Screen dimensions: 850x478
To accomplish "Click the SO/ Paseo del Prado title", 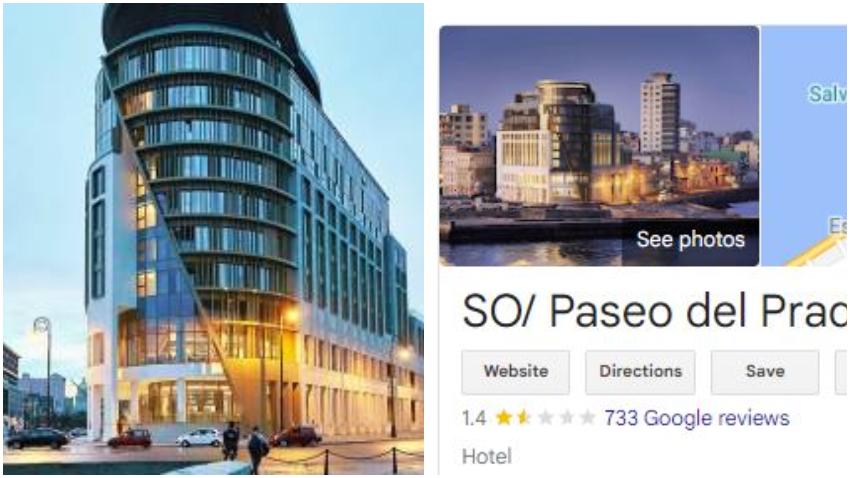I will click(x=654, y=312).
